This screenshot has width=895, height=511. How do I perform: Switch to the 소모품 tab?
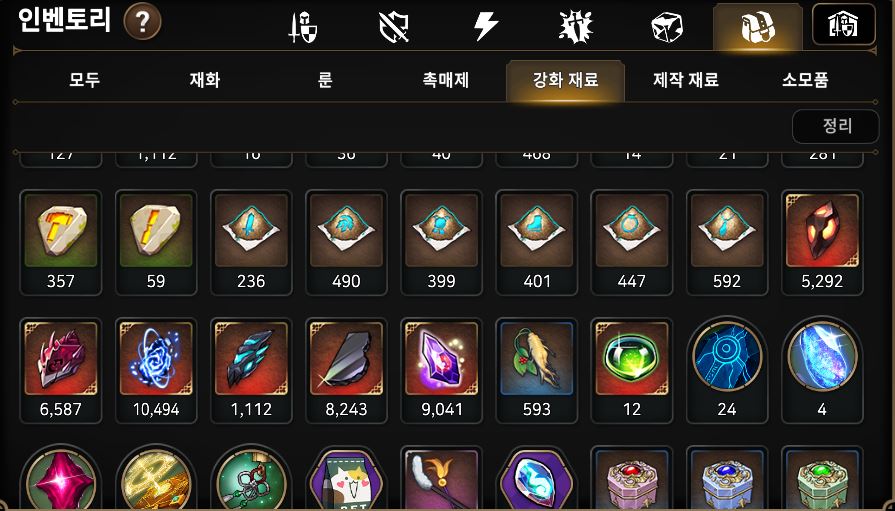[x=805, y=80]
